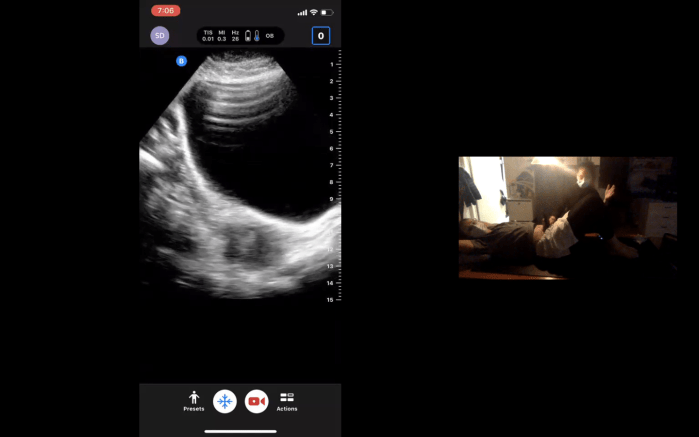Tap the OB preset label in status pill

270,36
